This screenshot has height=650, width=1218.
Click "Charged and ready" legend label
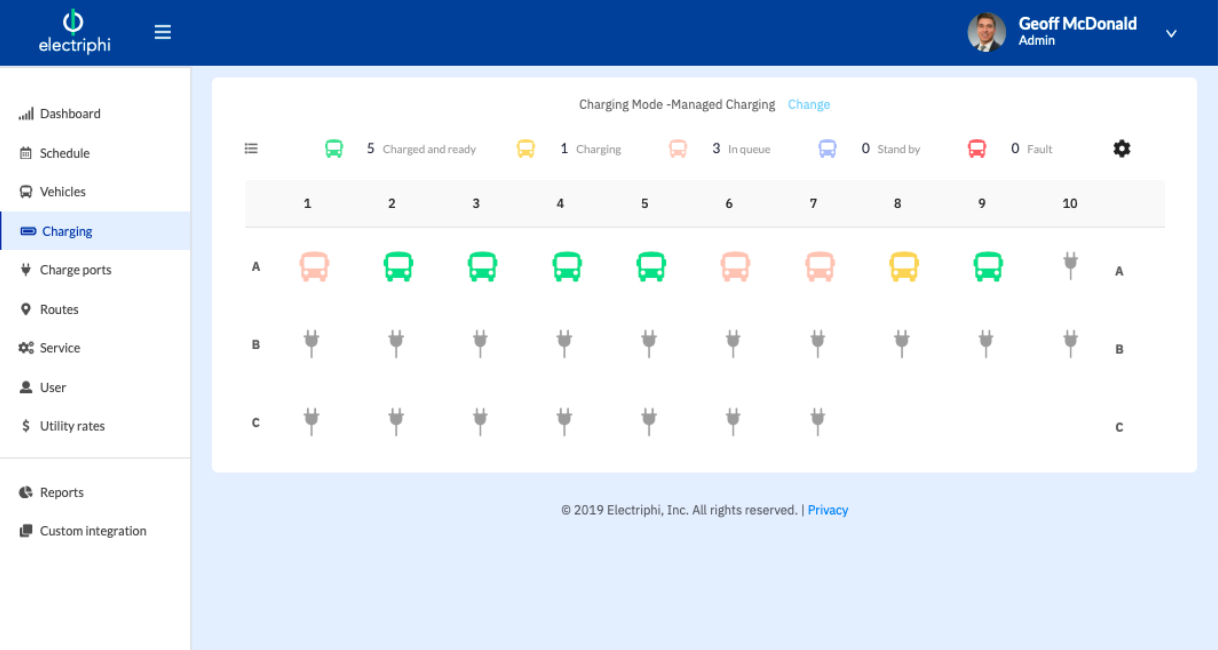click(429, 149)
